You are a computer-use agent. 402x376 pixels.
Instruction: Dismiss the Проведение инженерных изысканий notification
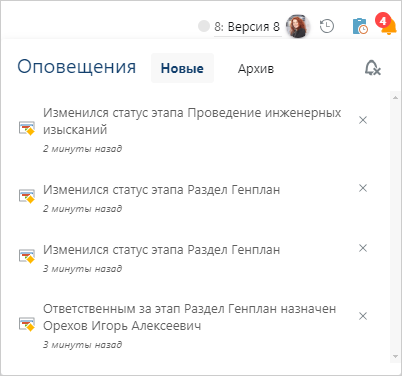pyautogui.click(x=363, y=120)
